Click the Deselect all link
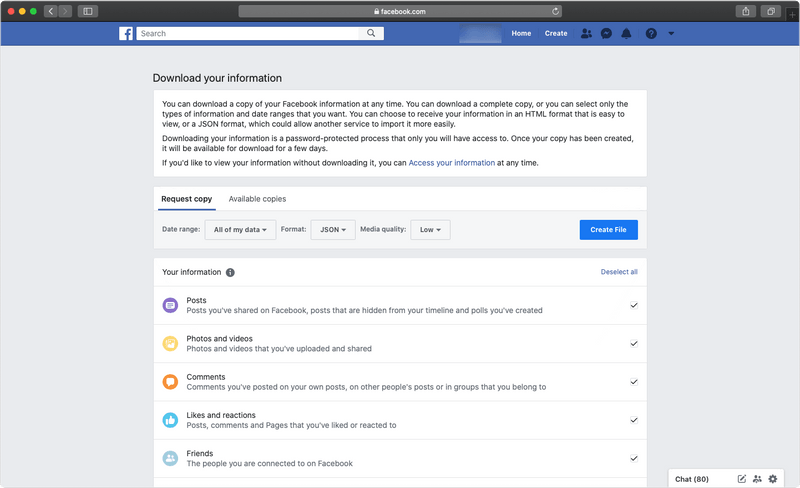Viewport: 800px width, 488px height. point(619,272)
